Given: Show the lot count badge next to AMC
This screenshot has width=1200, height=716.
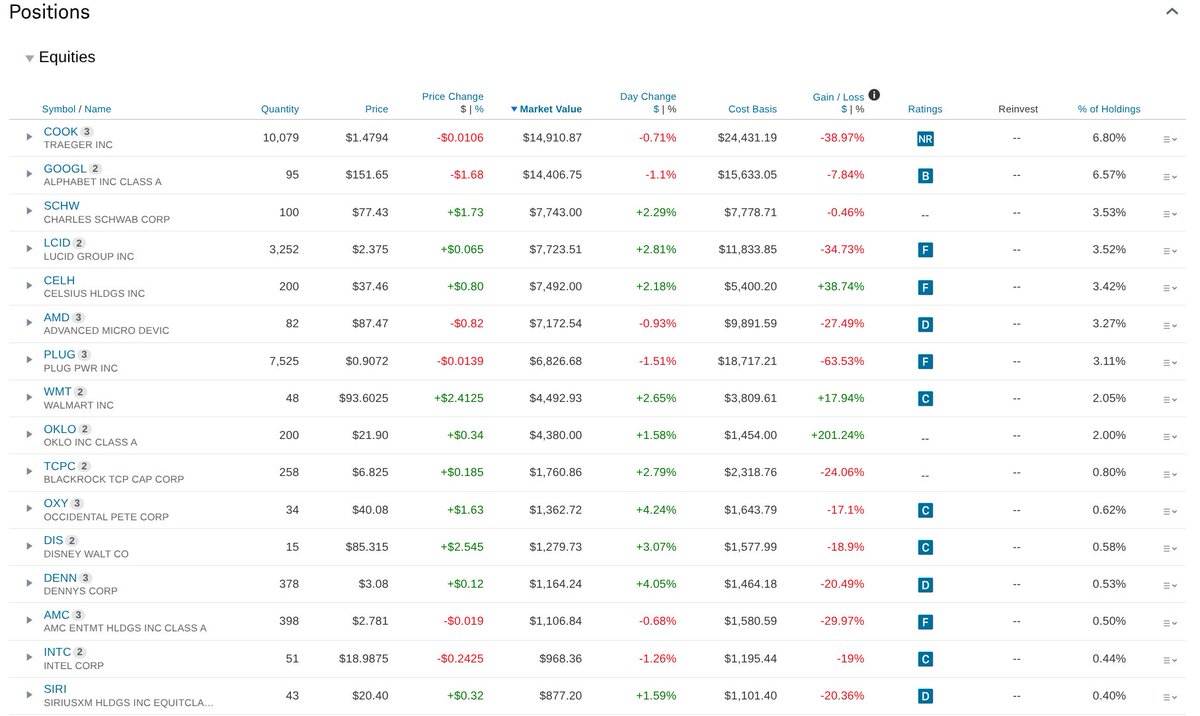Looking at the screenshot, I should (x=79, y=615).
